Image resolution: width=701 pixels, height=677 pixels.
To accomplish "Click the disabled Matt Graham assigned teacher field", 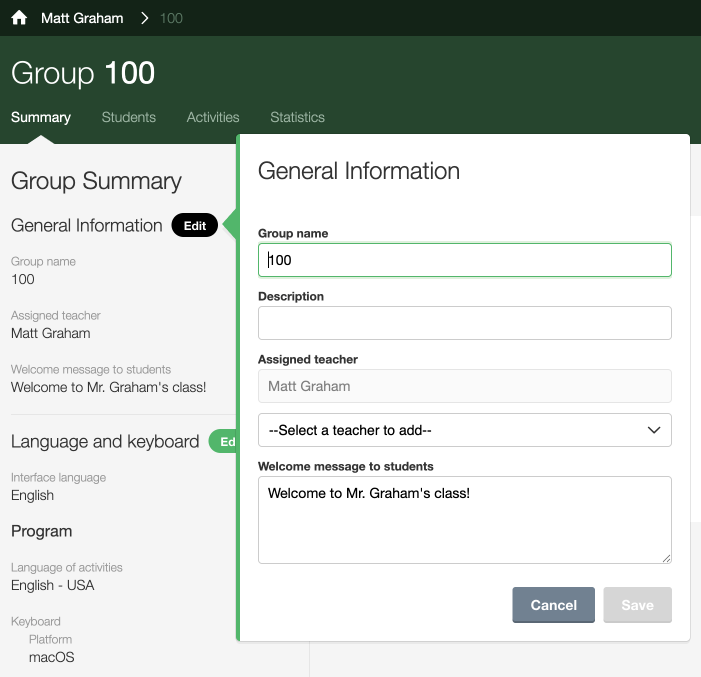I will (x=465, y=386).
